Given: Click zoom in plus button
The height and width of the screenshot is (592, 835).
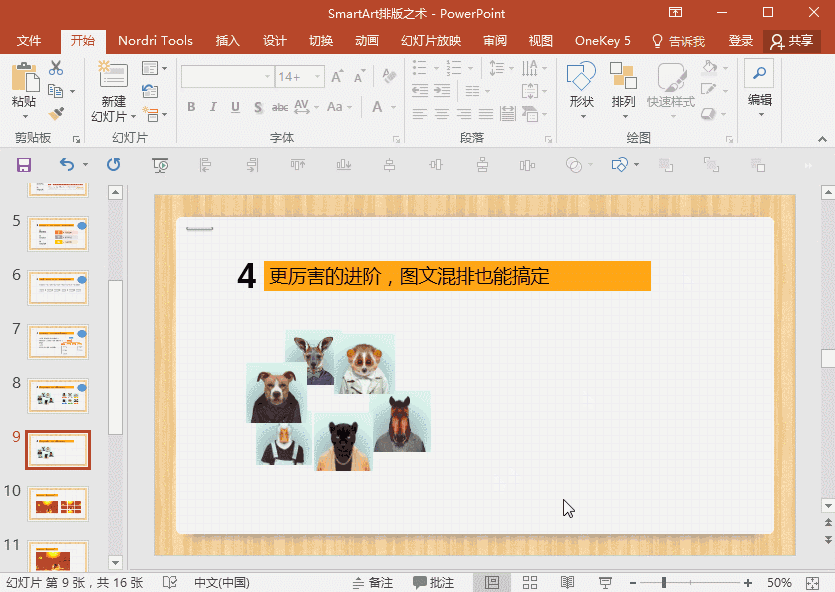Looking at the screenshot, I should coord(748,583).
